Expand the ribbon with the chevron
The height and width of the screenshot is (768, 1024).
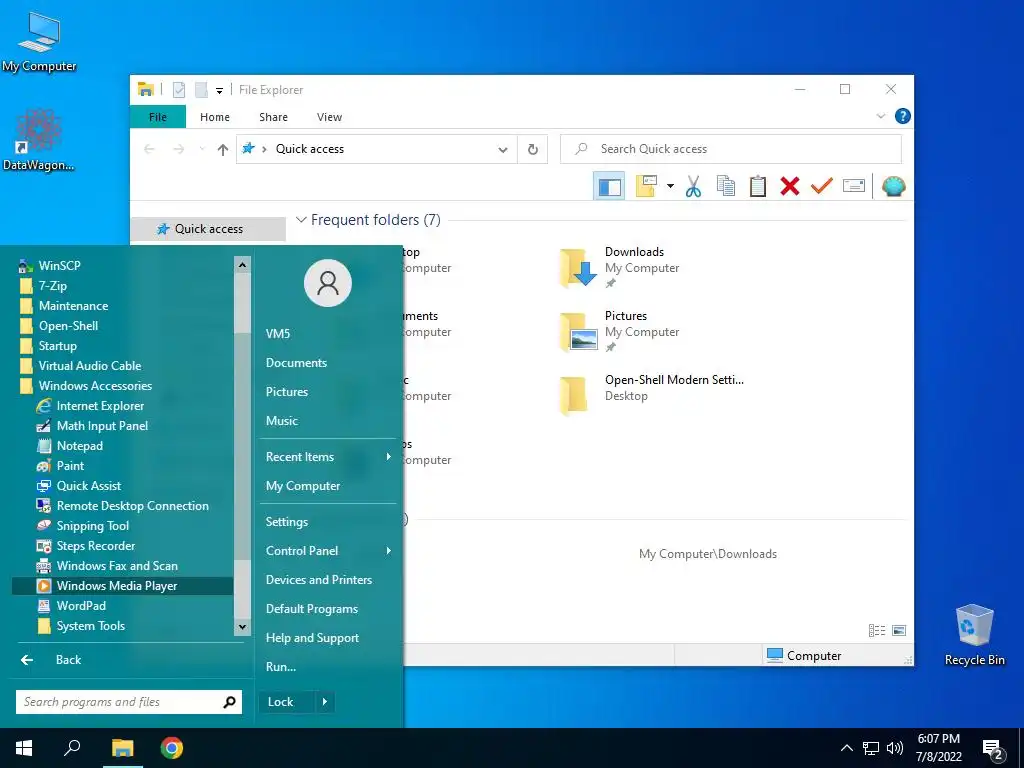[x=880, y=116]
